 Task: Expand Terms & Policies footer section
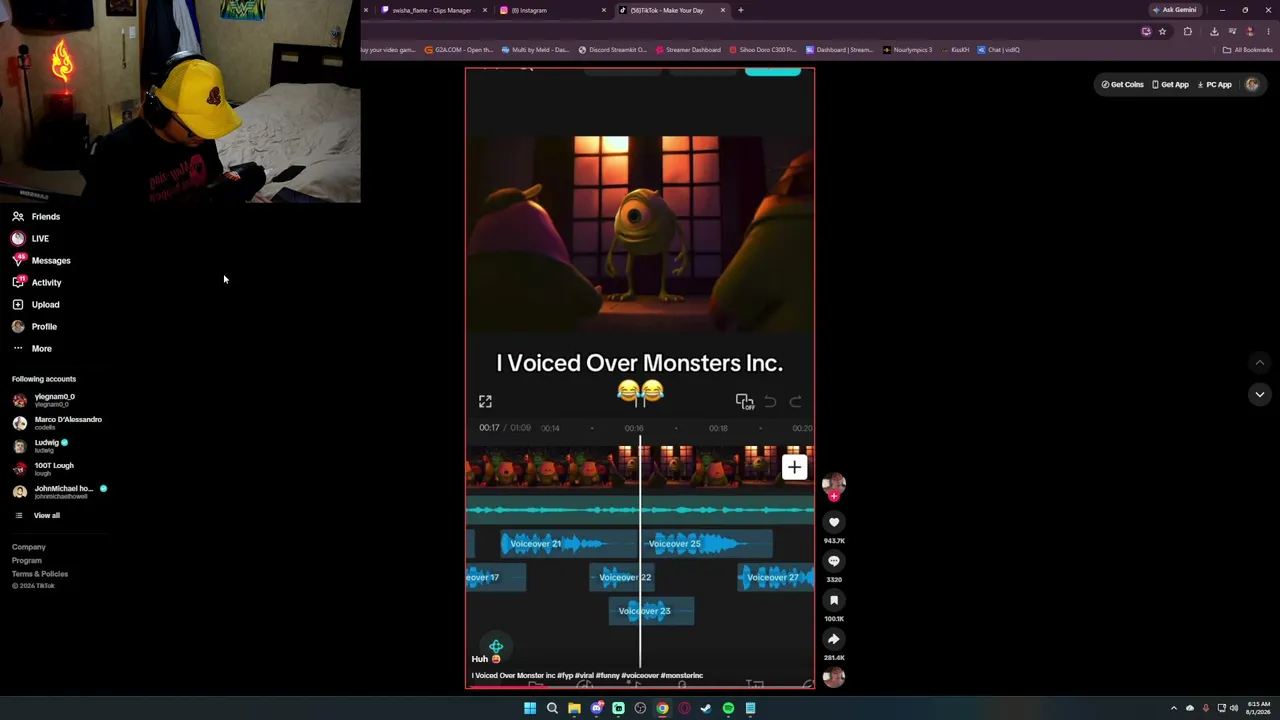click(40, 574)
